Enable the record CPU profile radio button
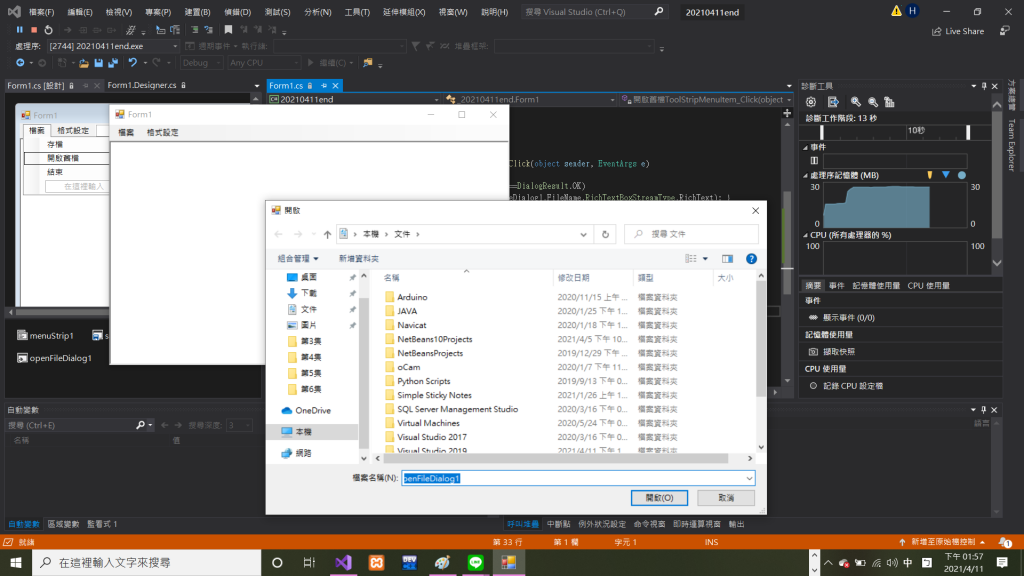This screenshot has width=1024, height=576. click(x=813, y=386)
